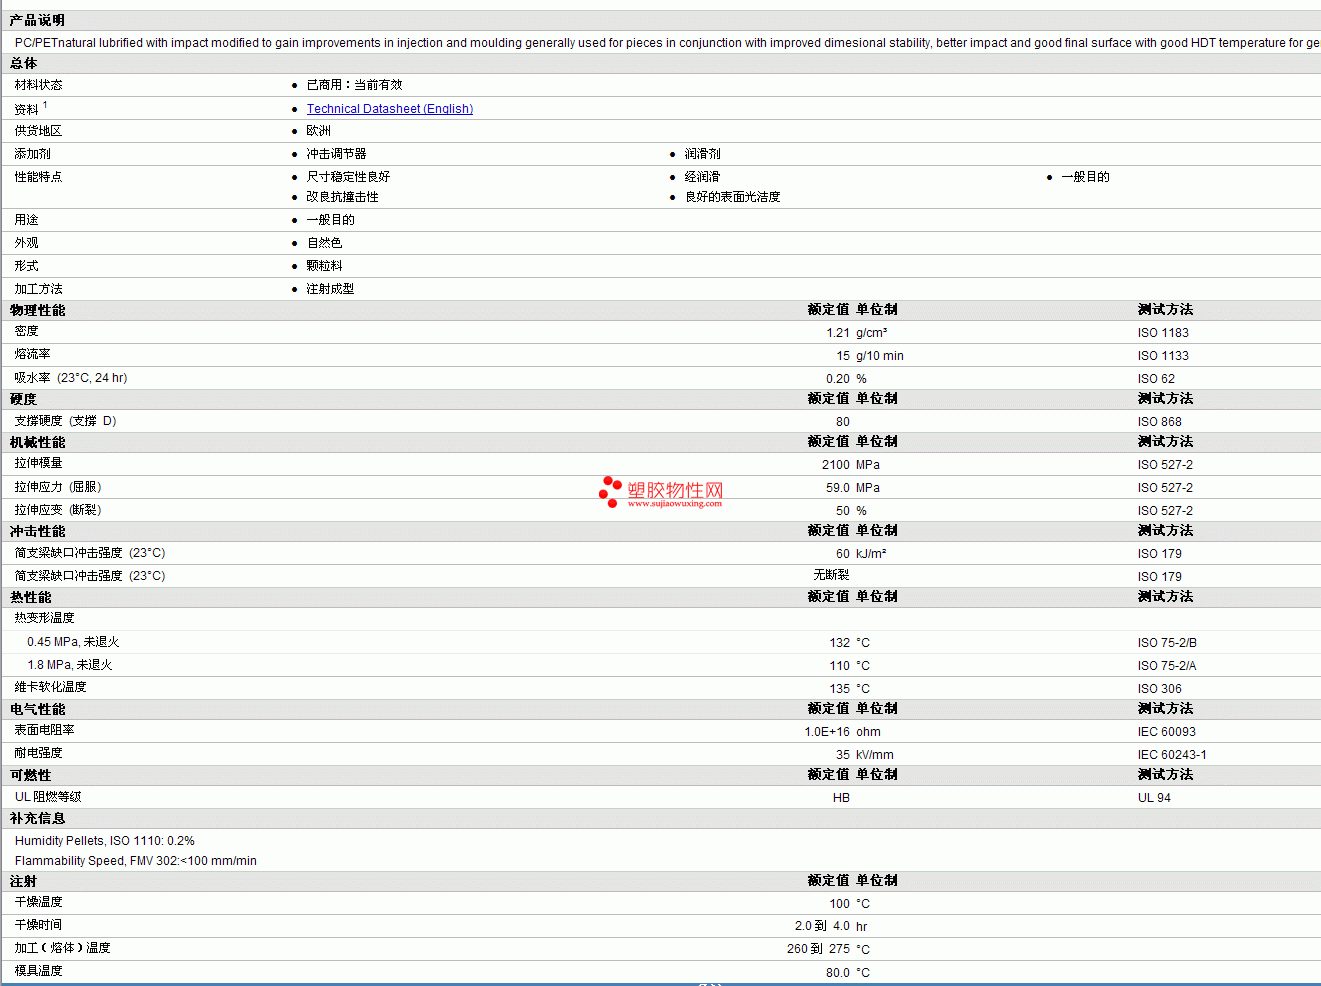
Task: Click the 熔流率 row label
Action: [33, 354]
